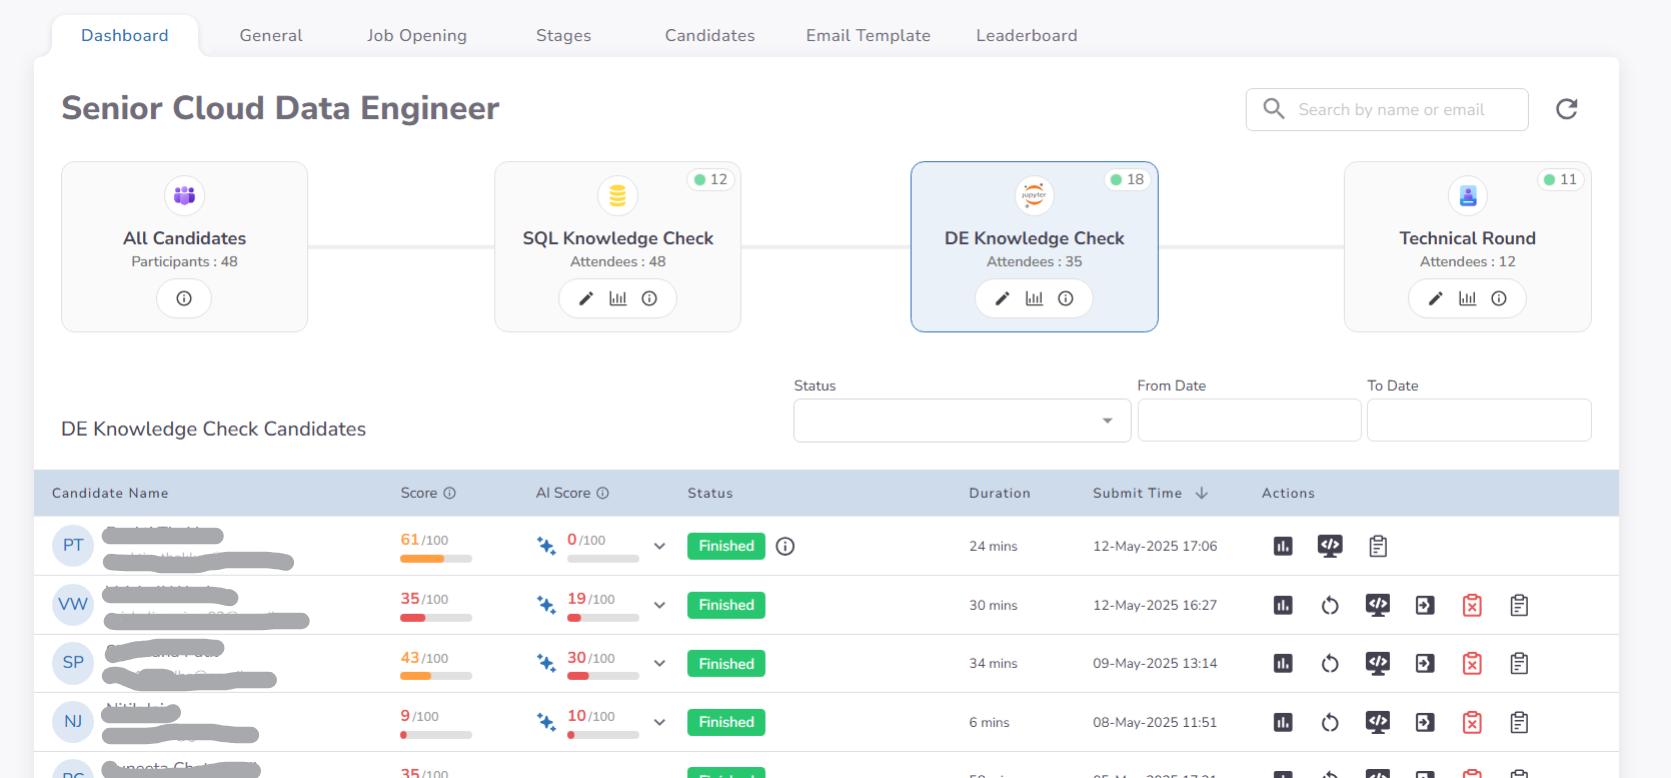Move candidate VW to next stage
Viewport: 1671px width, 778px height.
click(1425, 605)
